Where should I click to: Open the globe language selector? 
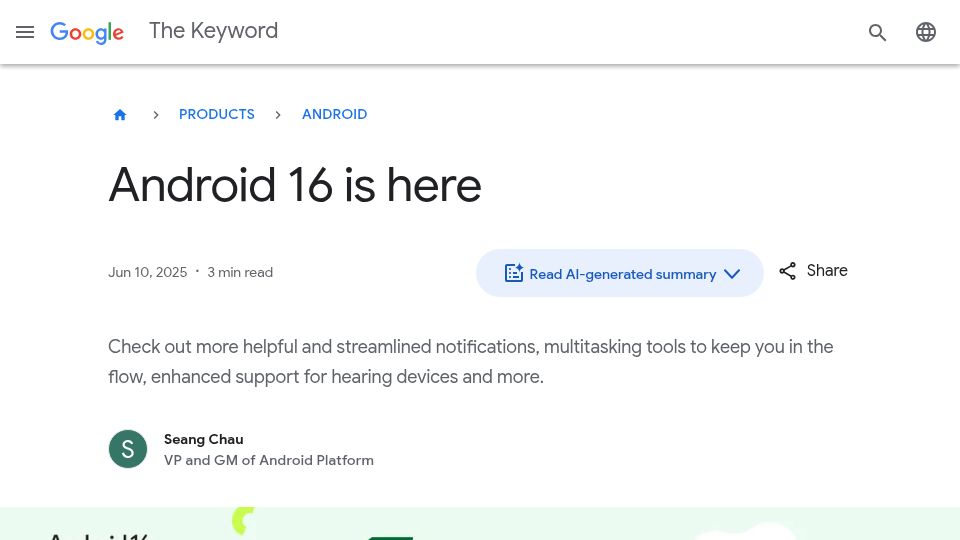pos(926,32)
